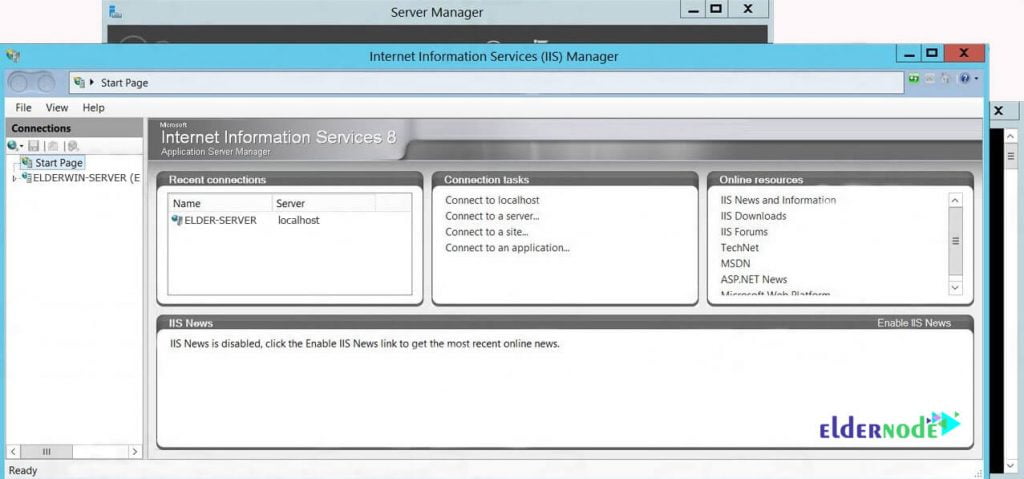Click the Server Manager title bar icon

pyautogui.click(x=116, y=11)
